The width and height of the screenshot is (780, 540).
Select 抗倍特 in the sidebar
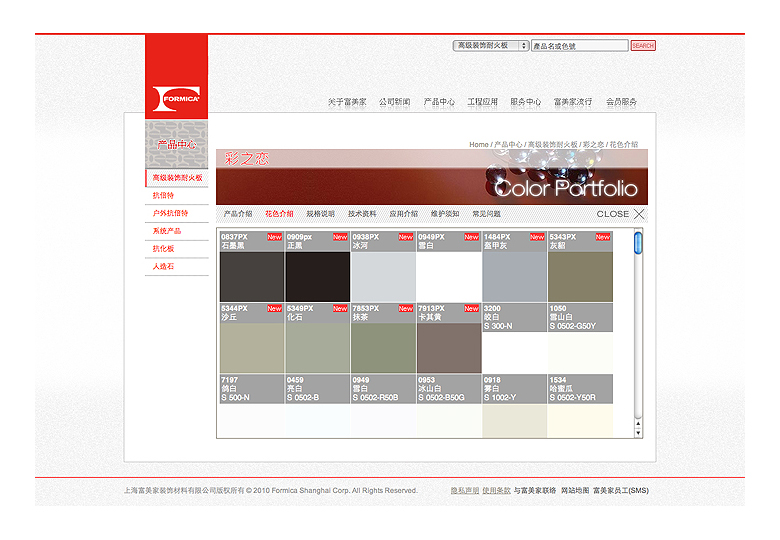[x=177, y=196]
